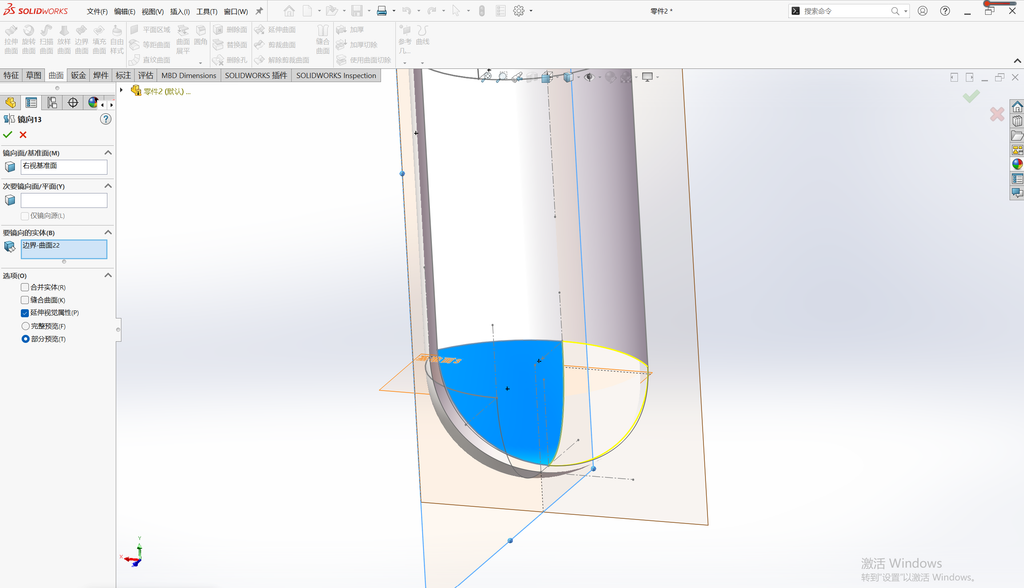1024x588 pixels.
Task: Collapse the 要镜向的实体(B) section
Action: (108, 233)
